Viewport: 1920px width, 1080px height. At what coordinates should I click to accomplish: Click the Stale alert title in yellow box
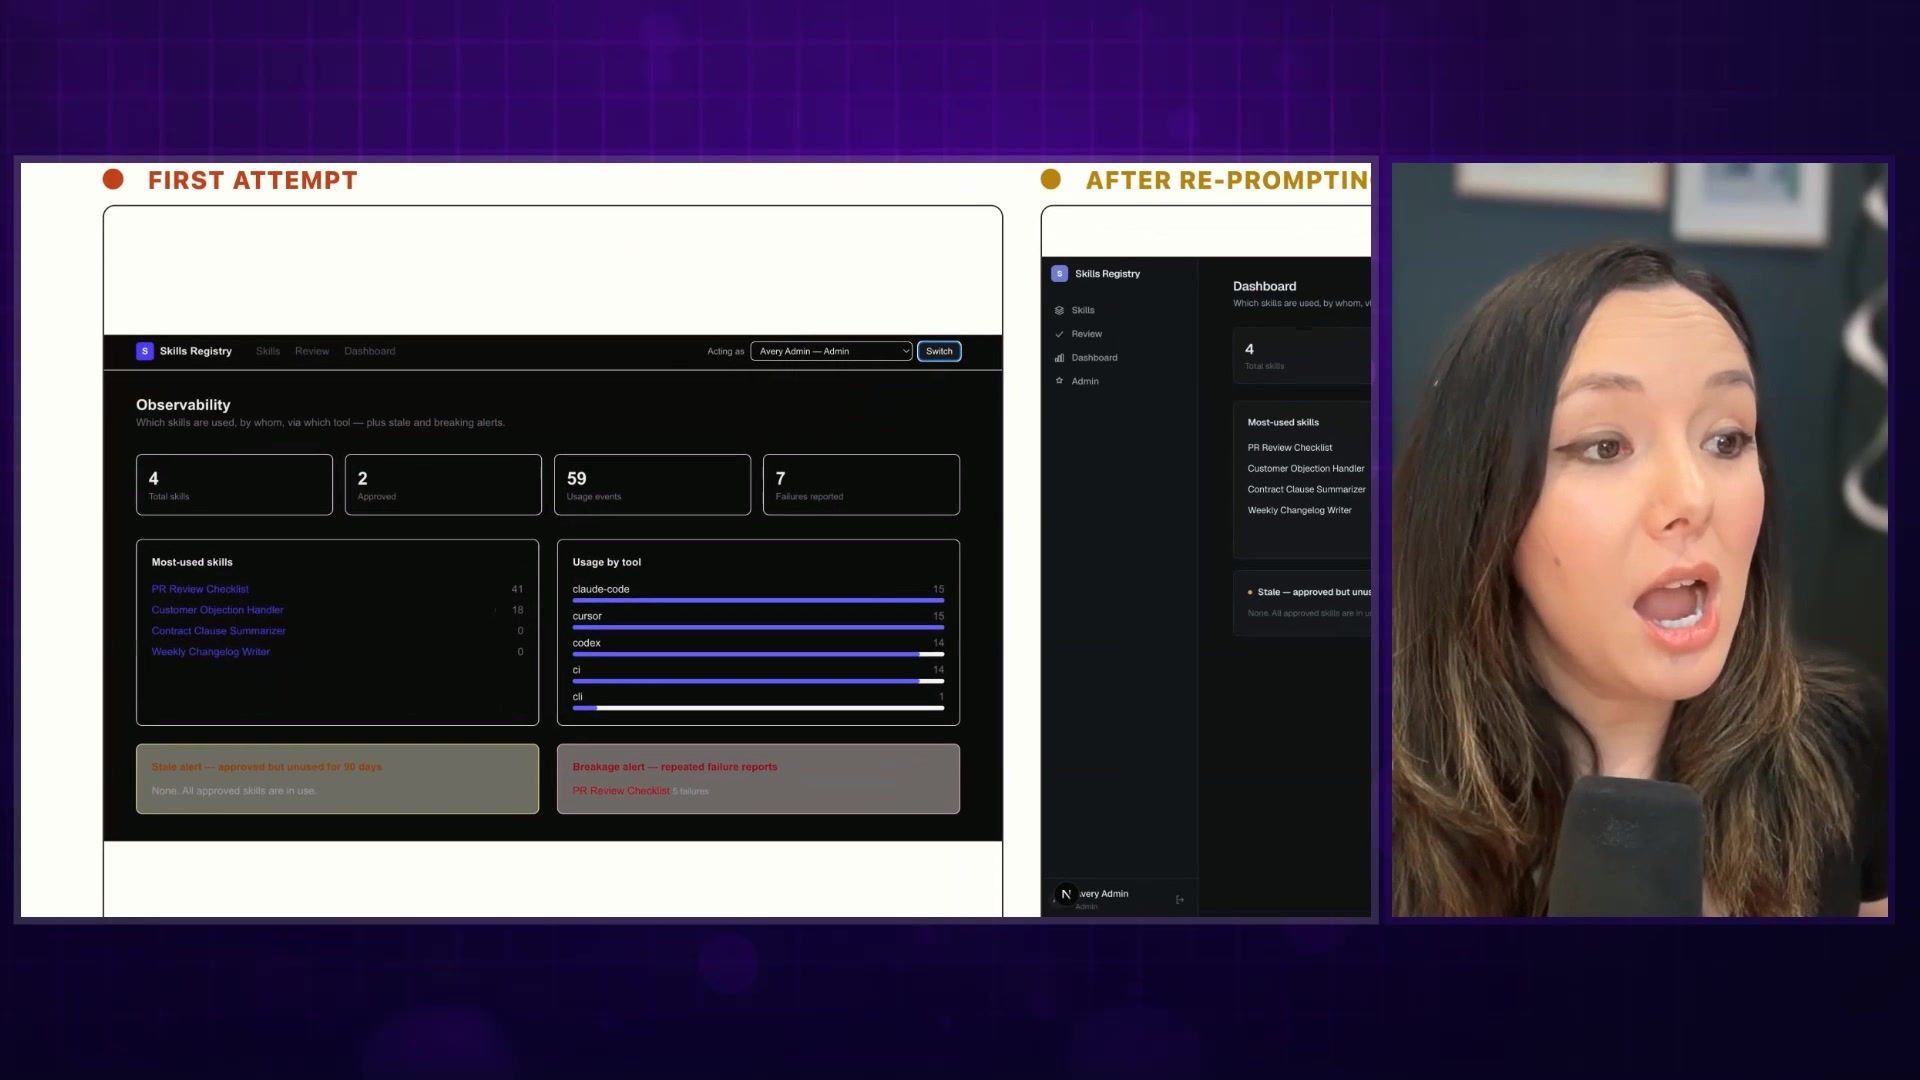[x=266, y=767]
